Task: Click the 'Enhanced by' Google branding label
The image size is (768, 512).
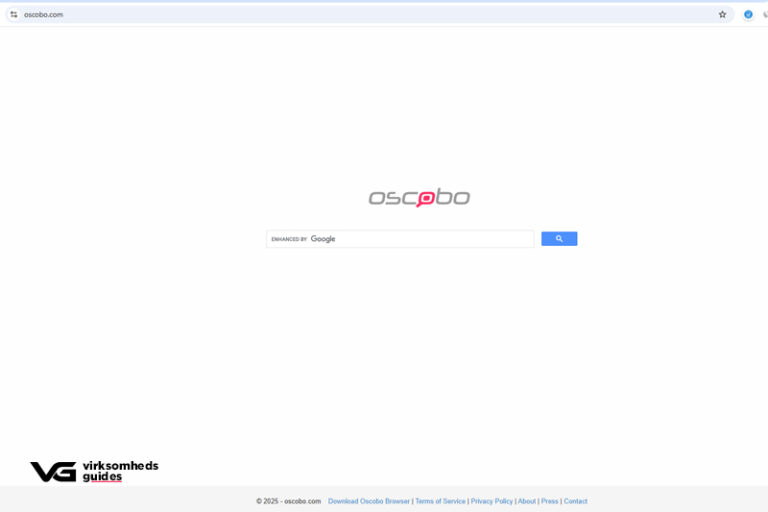Action: [x=303, y=239]
